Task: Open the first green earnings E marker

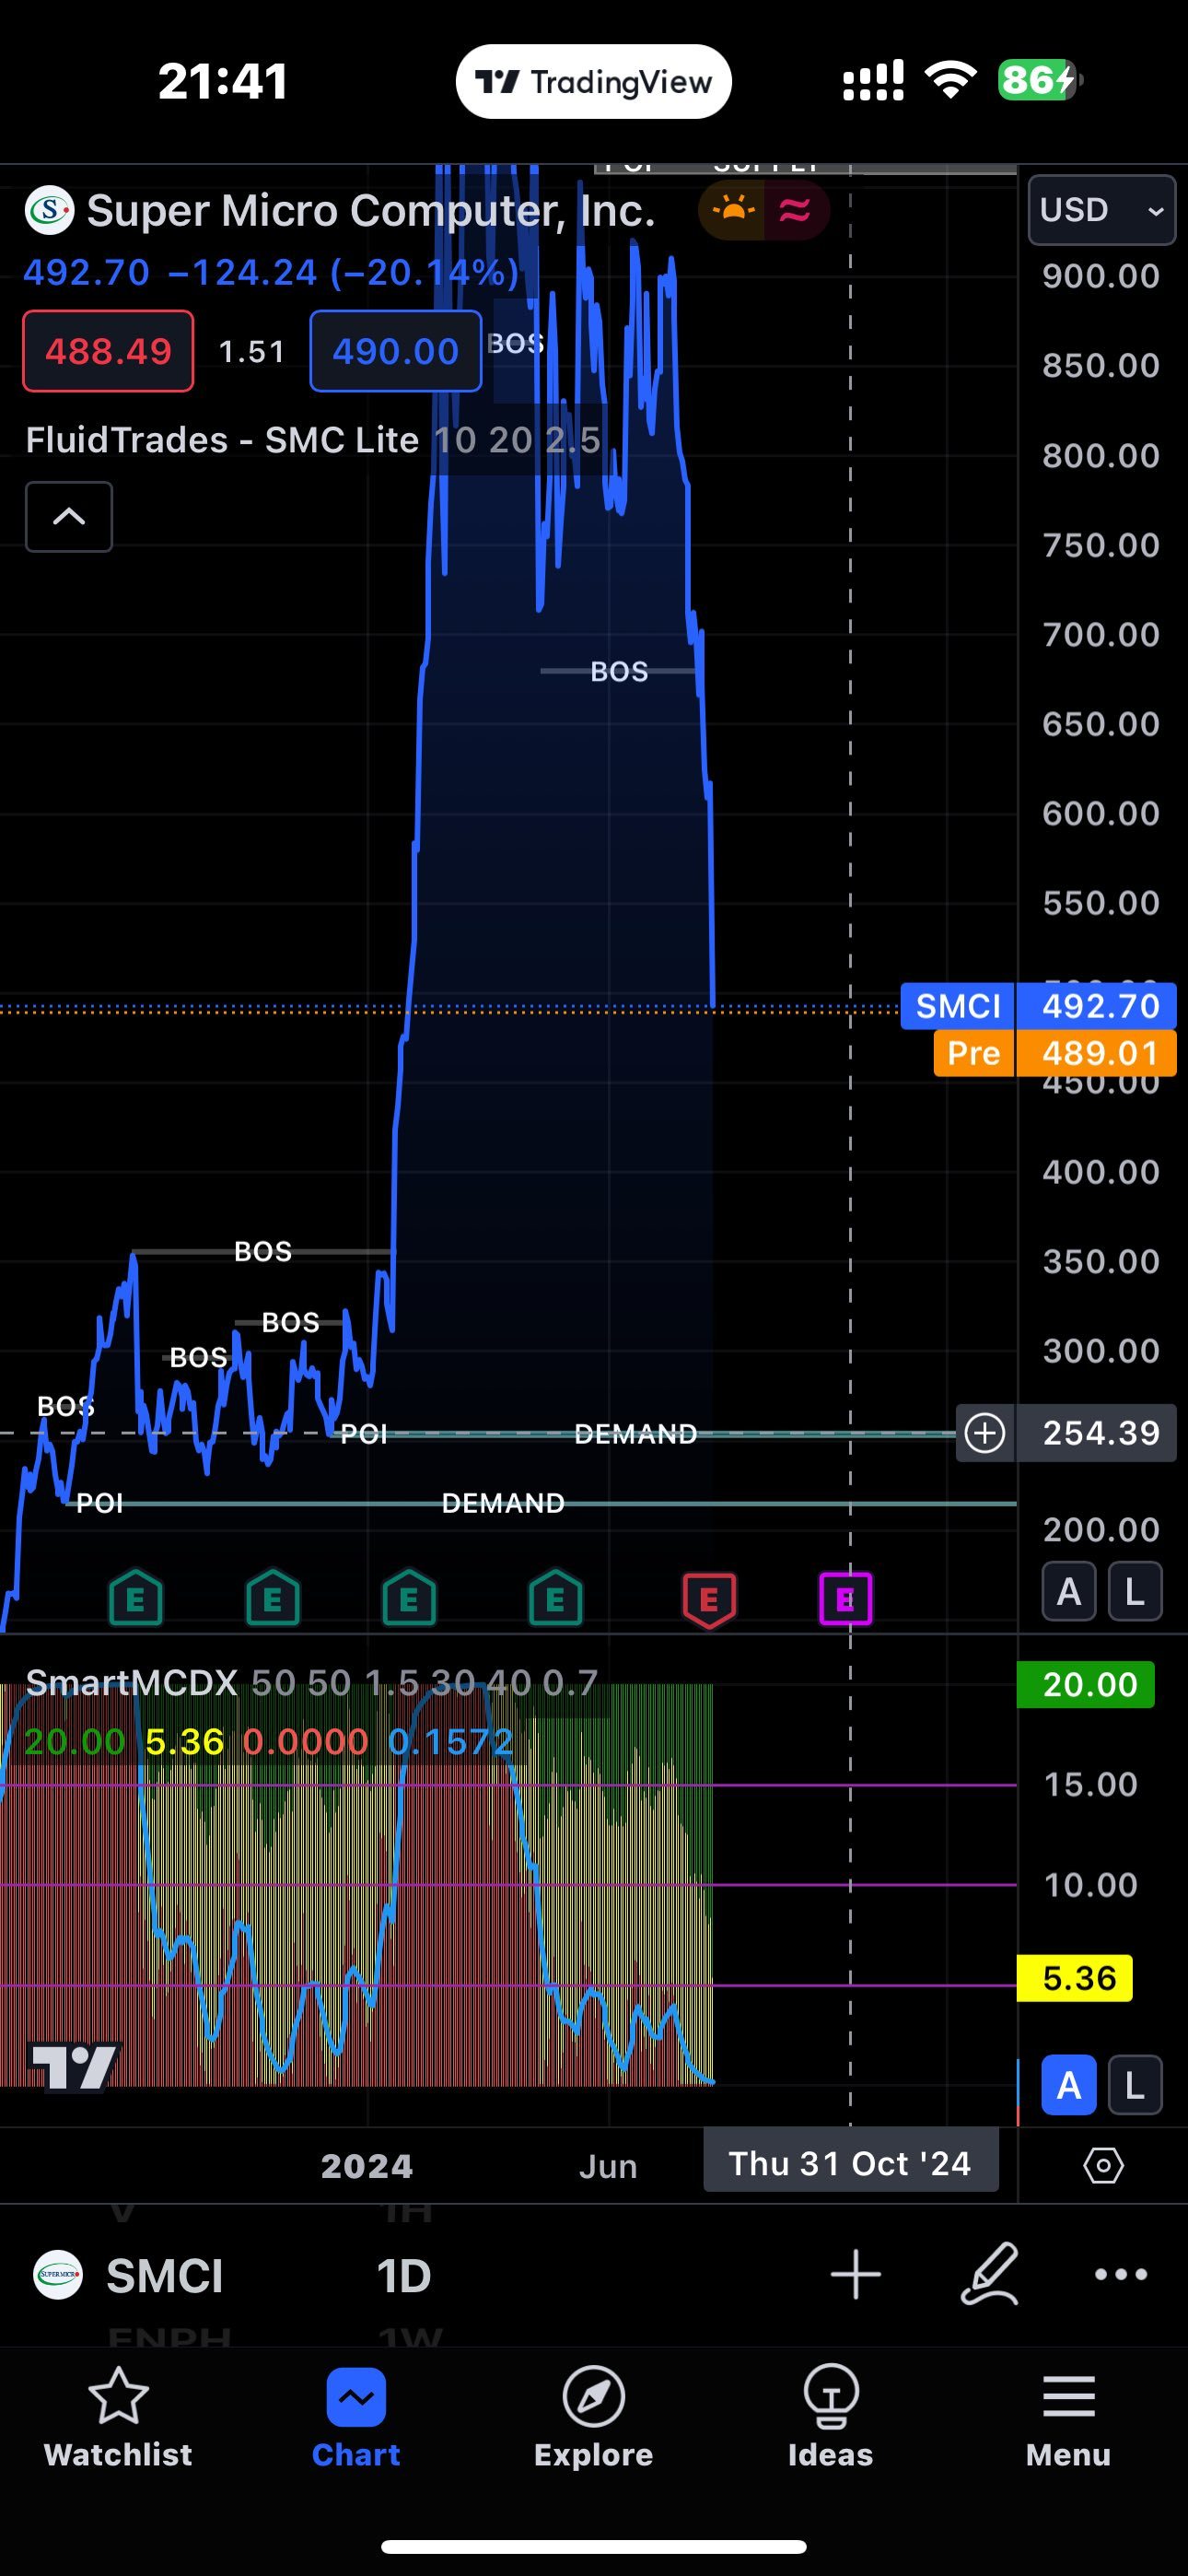Action: tap(136, 1599)
